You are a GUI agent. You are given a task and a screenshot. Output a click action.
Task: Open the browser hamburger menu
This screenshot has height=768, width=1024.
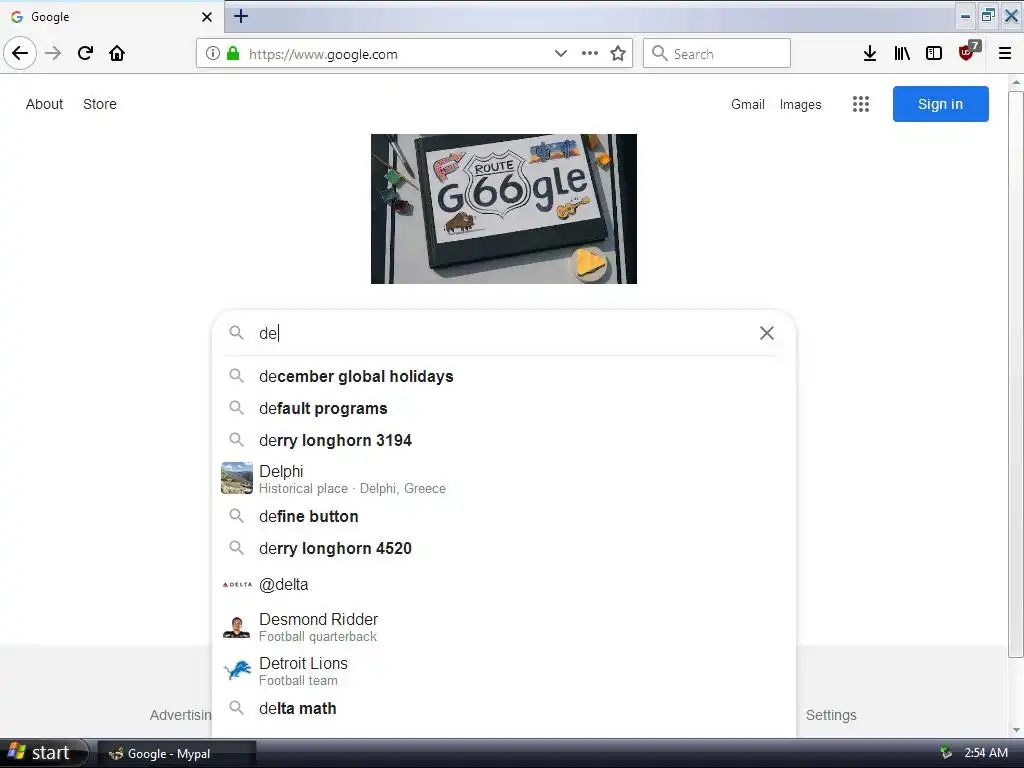tap(1004, 54)
